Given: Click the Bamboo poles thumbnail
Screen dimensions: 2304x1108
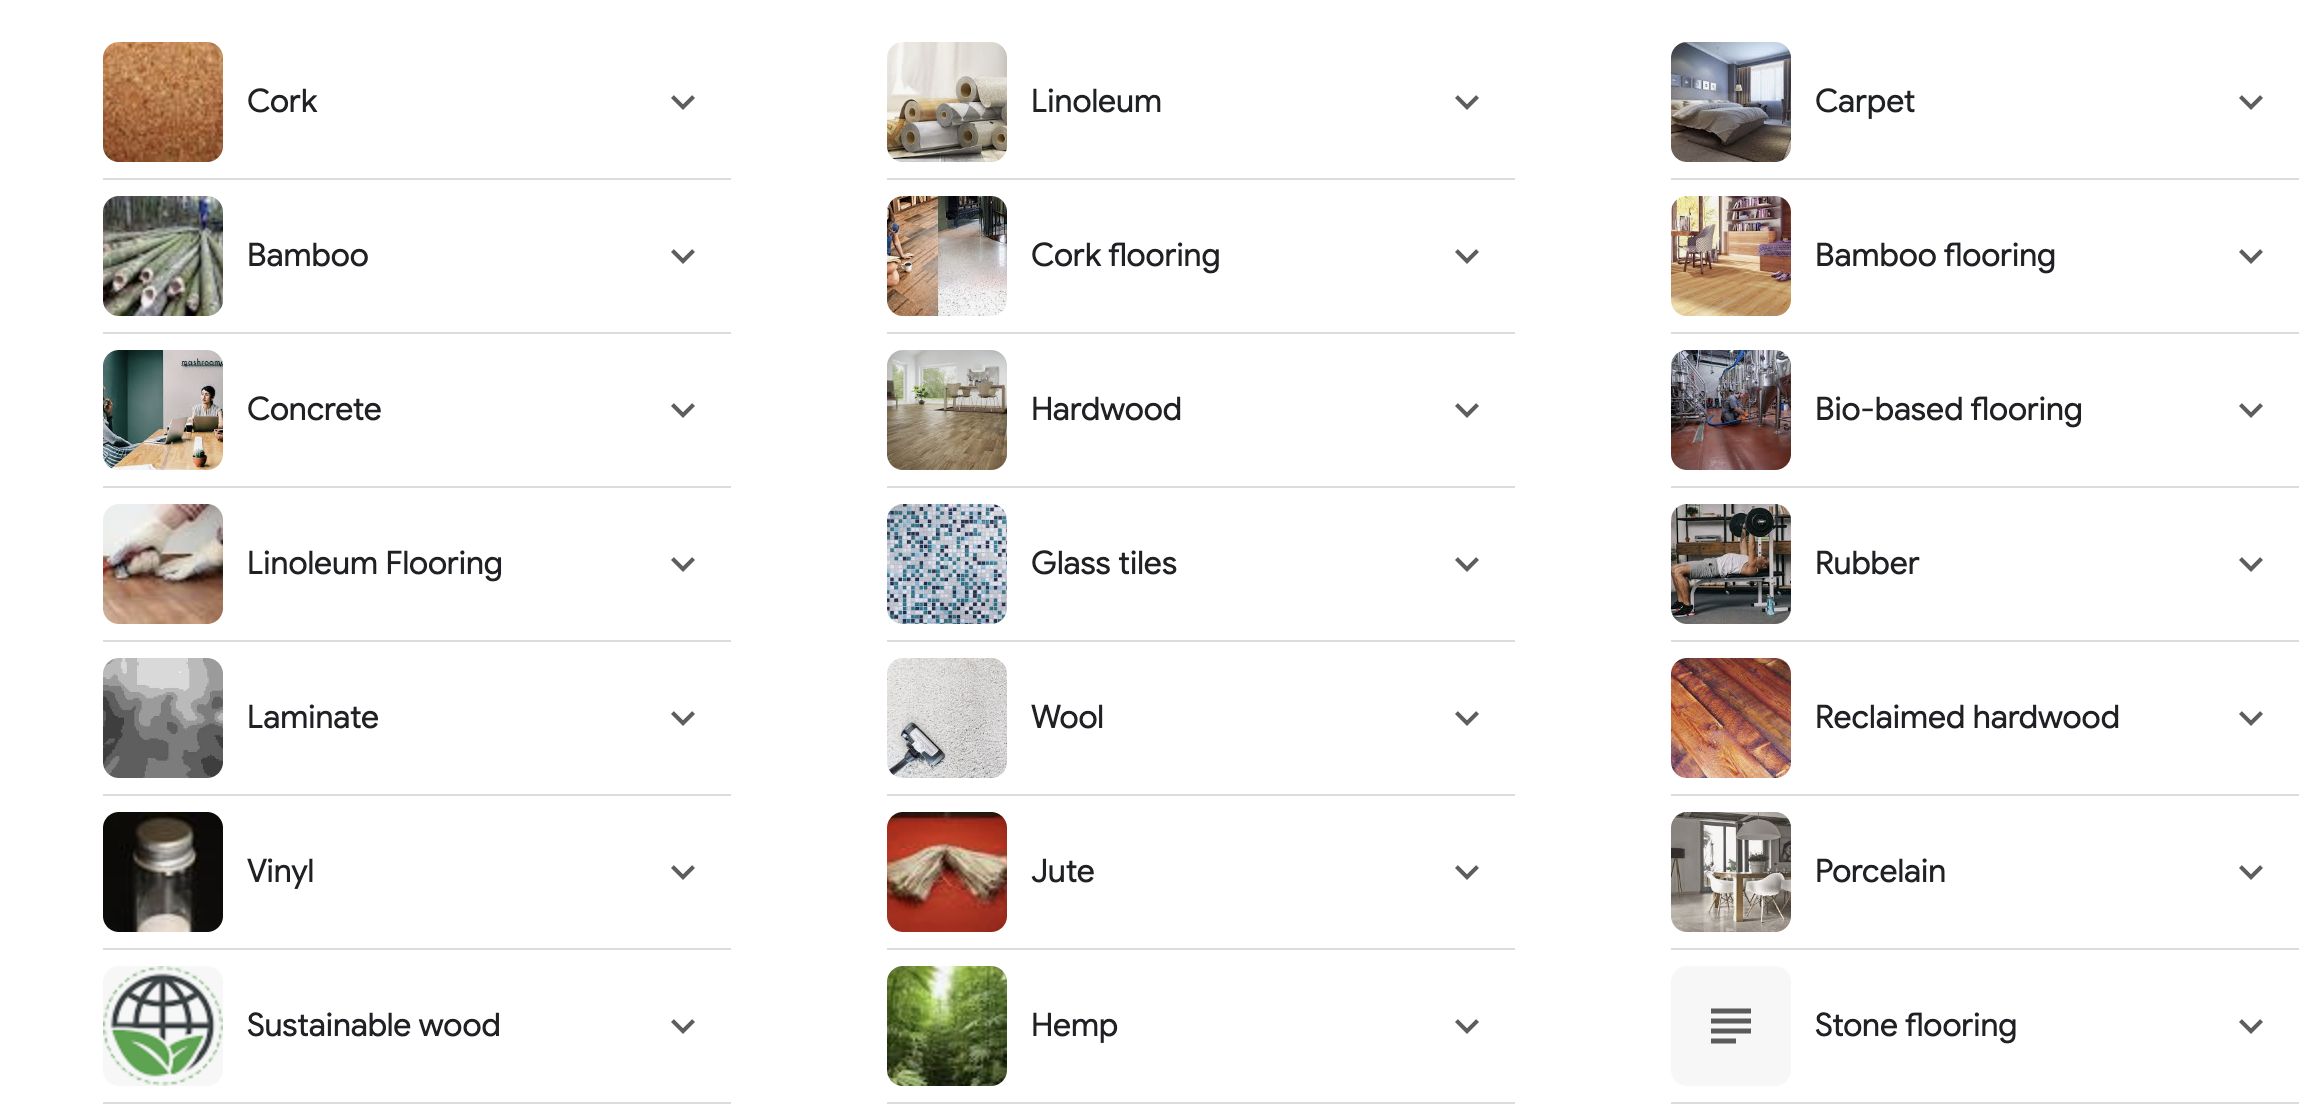Looking at the screenshot, I should tap(162, 256).
